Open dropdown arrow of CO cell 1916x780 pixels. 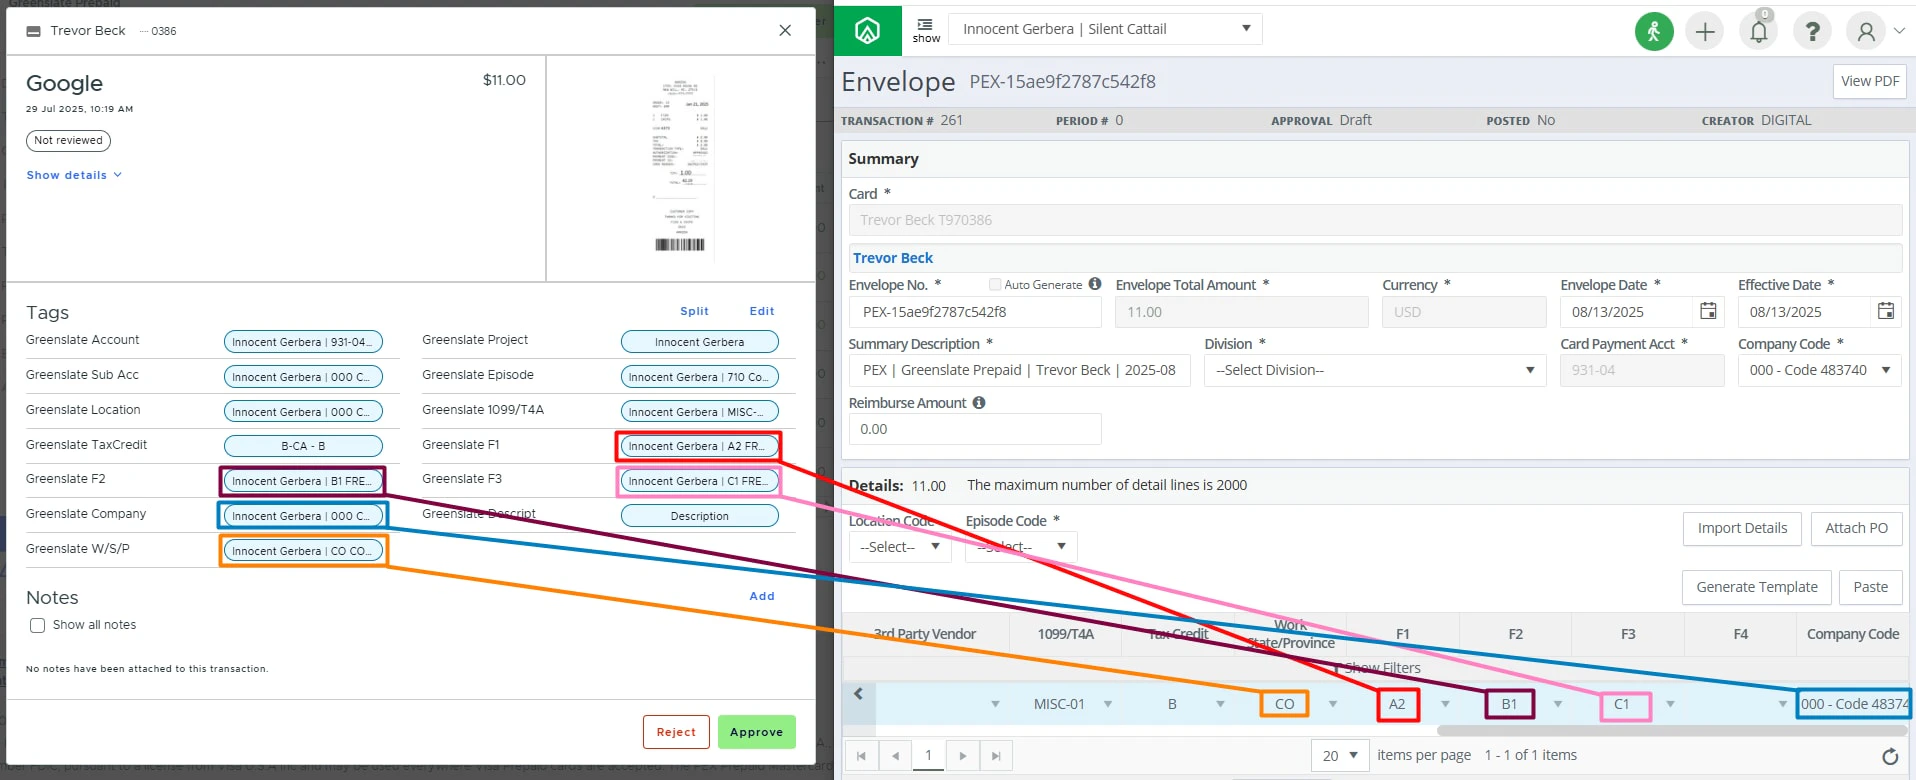click(x=1333, y=704)
